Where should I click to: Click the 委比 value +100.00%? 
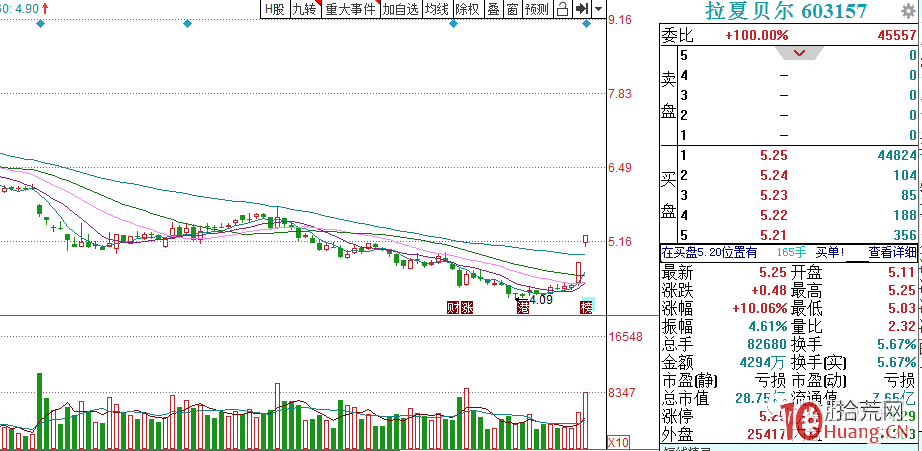click(757, 35)
